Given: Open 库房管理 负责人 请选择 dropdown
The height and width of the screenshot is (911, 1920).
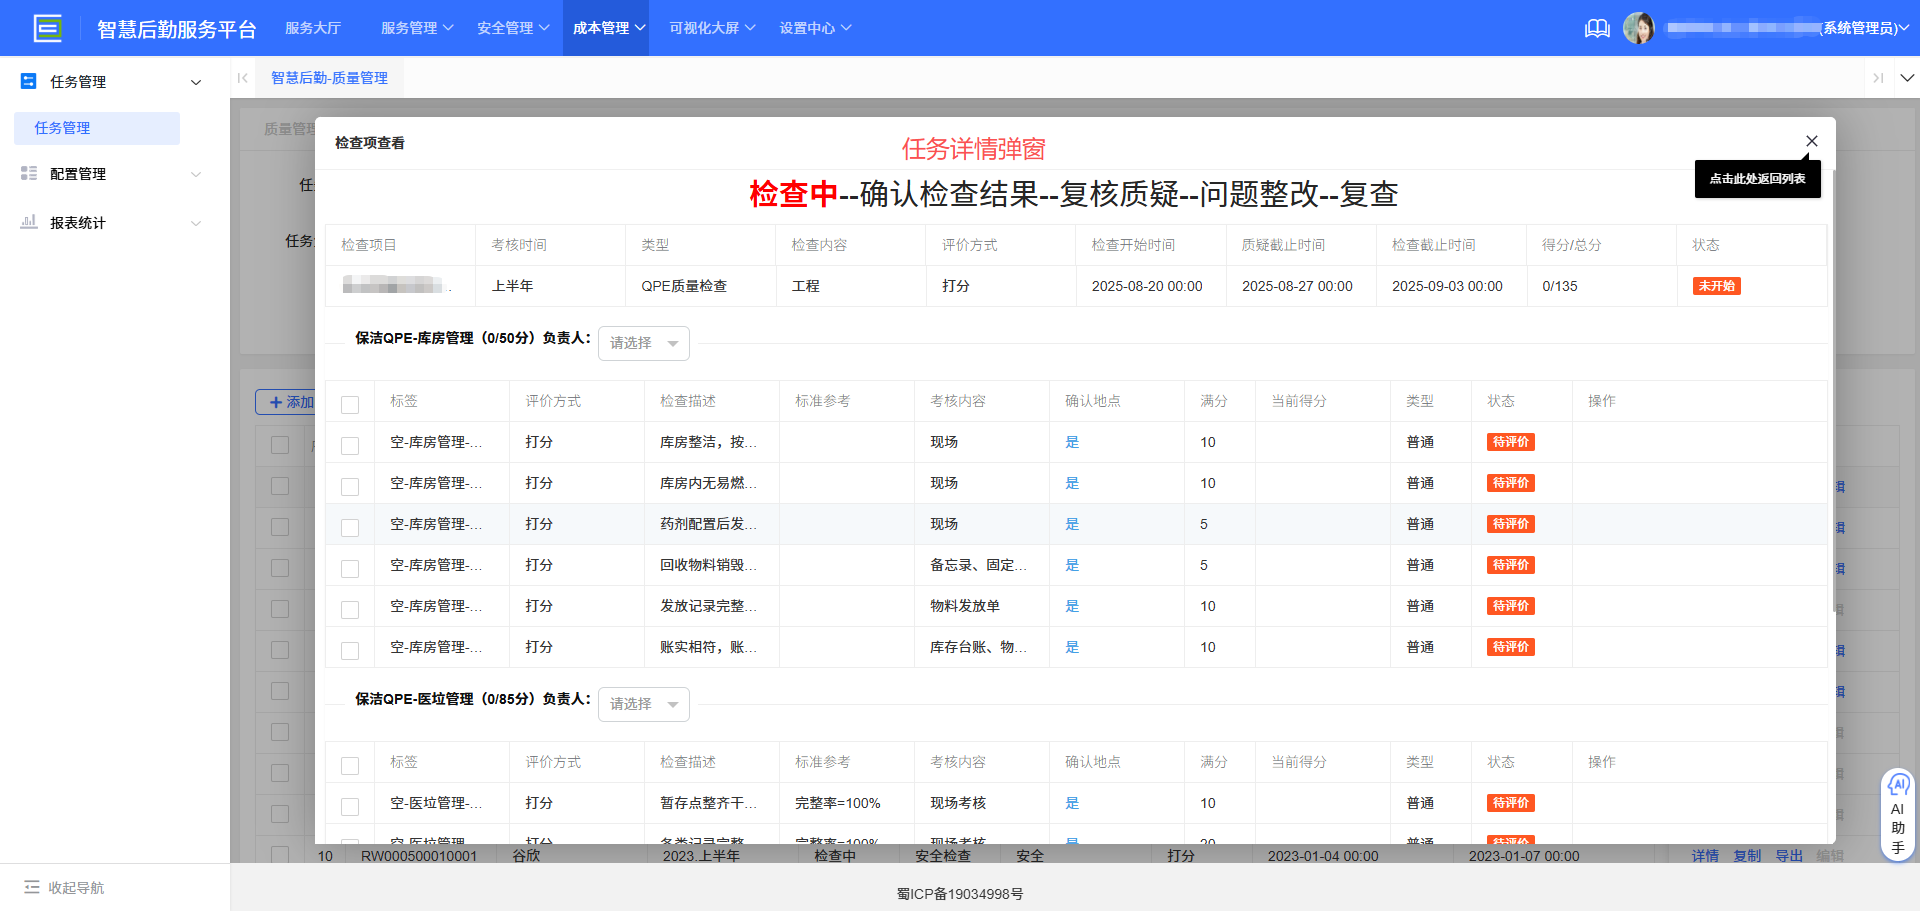Looking at the screenshot, I should 643,343.
